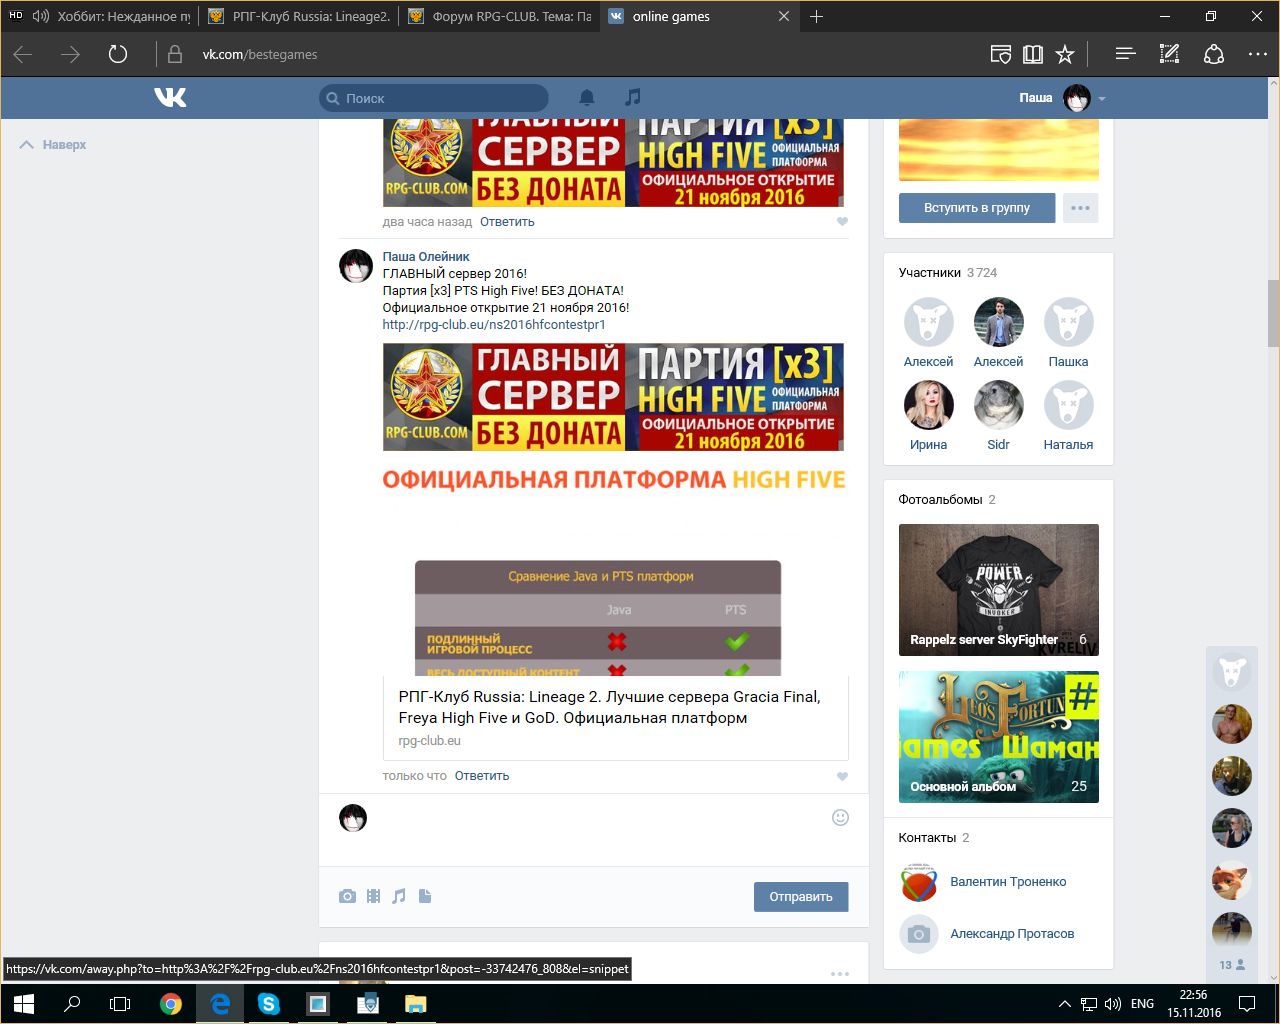Screen dimensions: 1280x1024
Task: Attach audio with the note icon below comment box
Action: coord(399,896)
